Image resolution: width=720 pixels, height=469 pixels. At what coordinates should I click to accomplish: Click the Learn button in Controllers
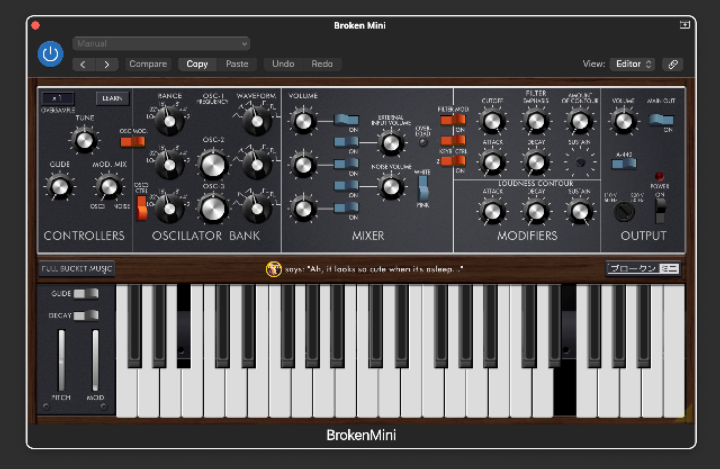tap(112, 98)
